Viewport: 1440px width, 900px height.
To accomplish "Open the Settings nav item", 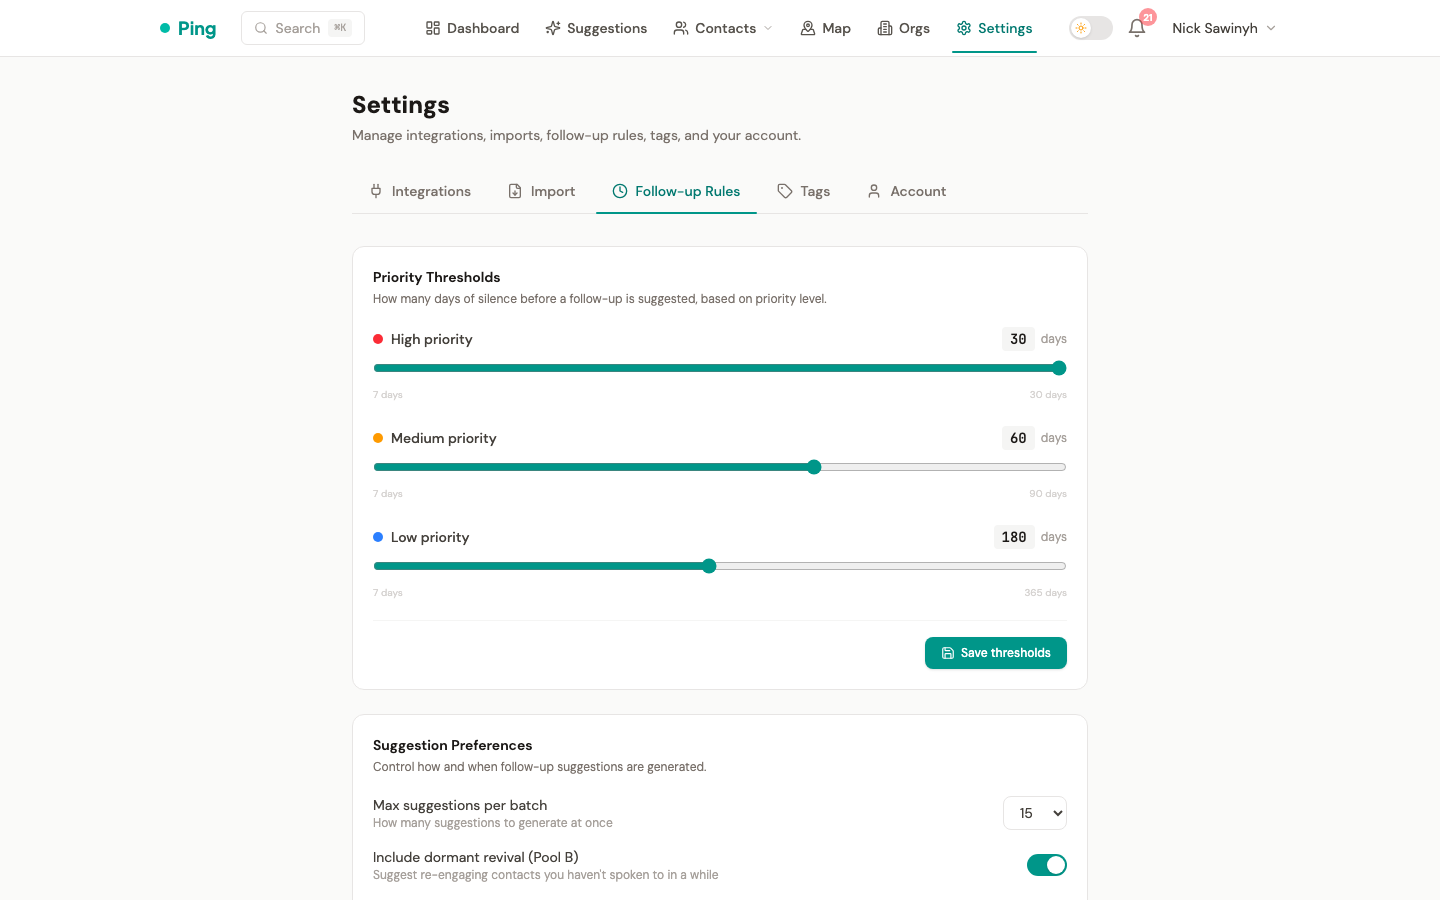I will [x=994, y=28].
